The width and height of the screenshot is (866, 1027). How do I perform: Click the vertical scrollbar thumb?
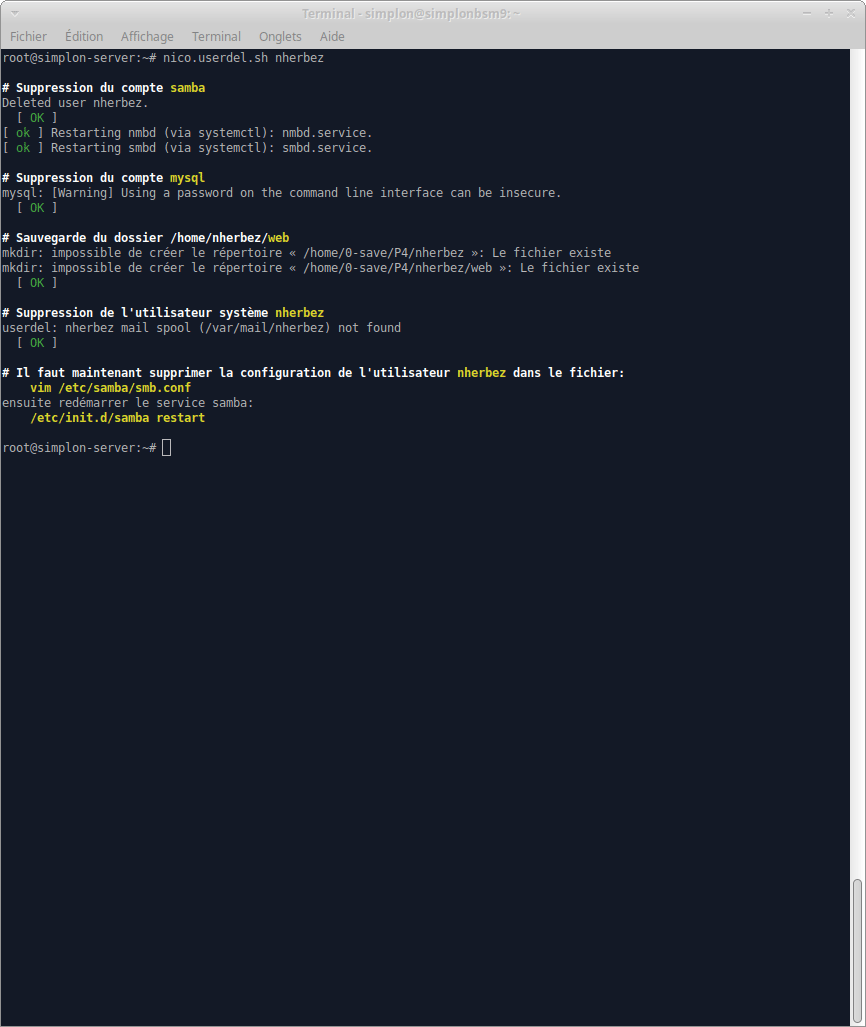tap(857, 950)
